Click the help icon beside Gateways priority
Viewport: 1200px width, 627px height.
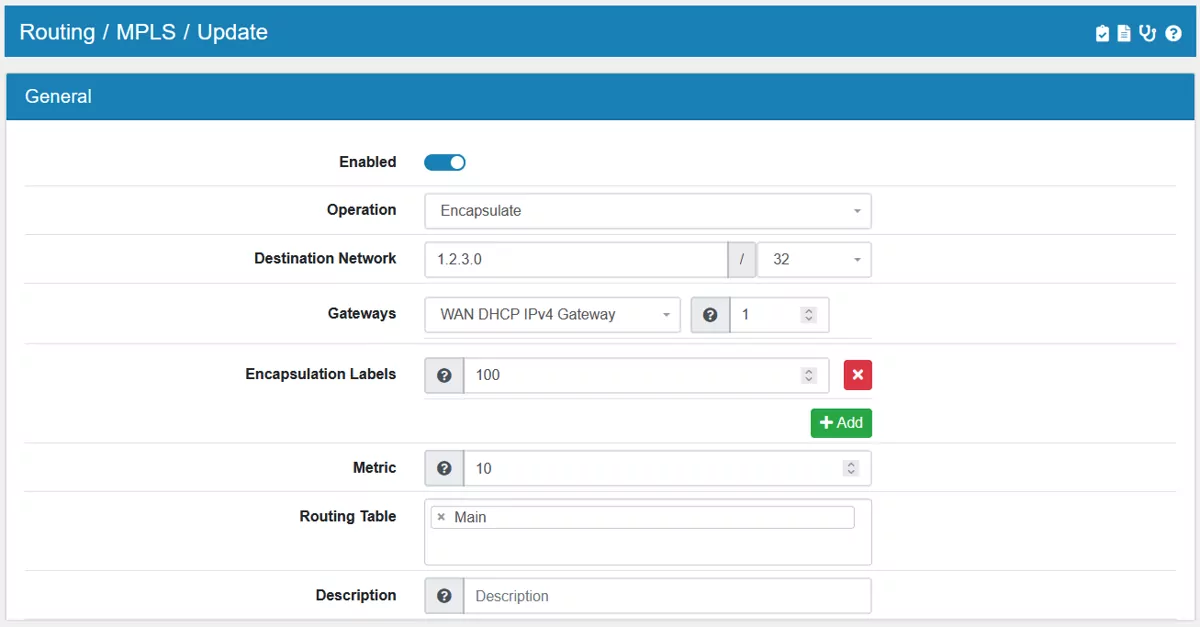(710, 314)
